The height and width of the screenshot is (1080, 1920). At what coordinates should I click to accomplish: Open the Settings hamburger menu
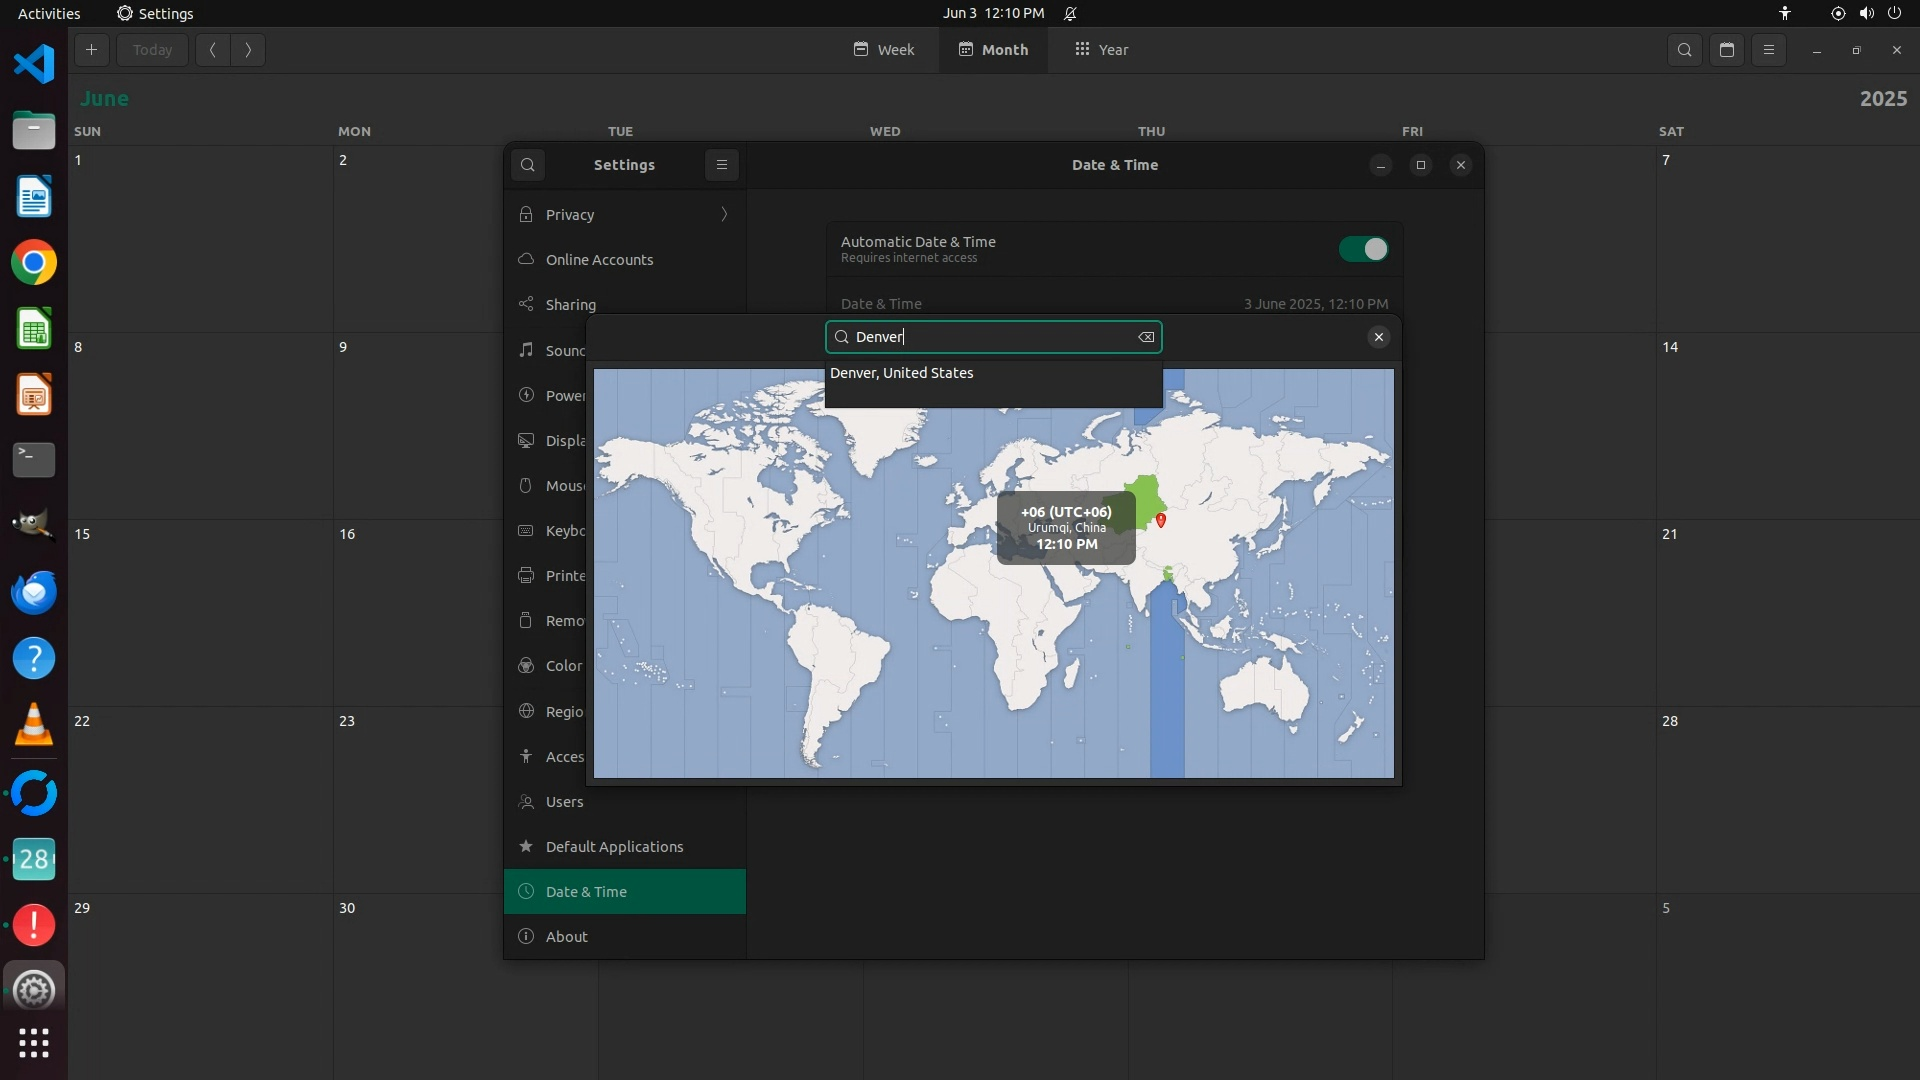tap(722, 165)
